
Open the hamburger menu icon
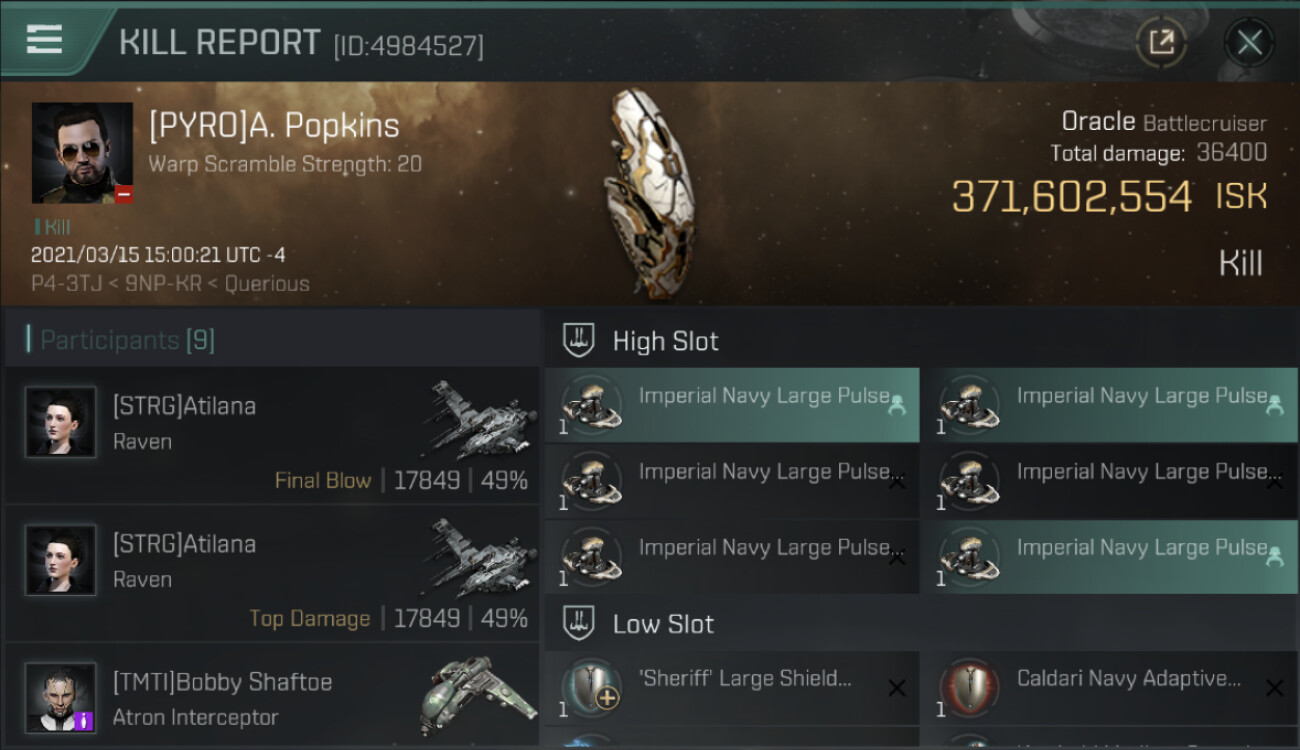coord(44,39)
